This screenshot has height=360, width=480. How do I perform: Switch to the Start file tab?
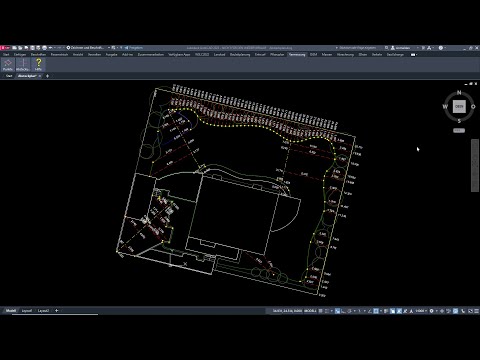click(x=9, y=76)
